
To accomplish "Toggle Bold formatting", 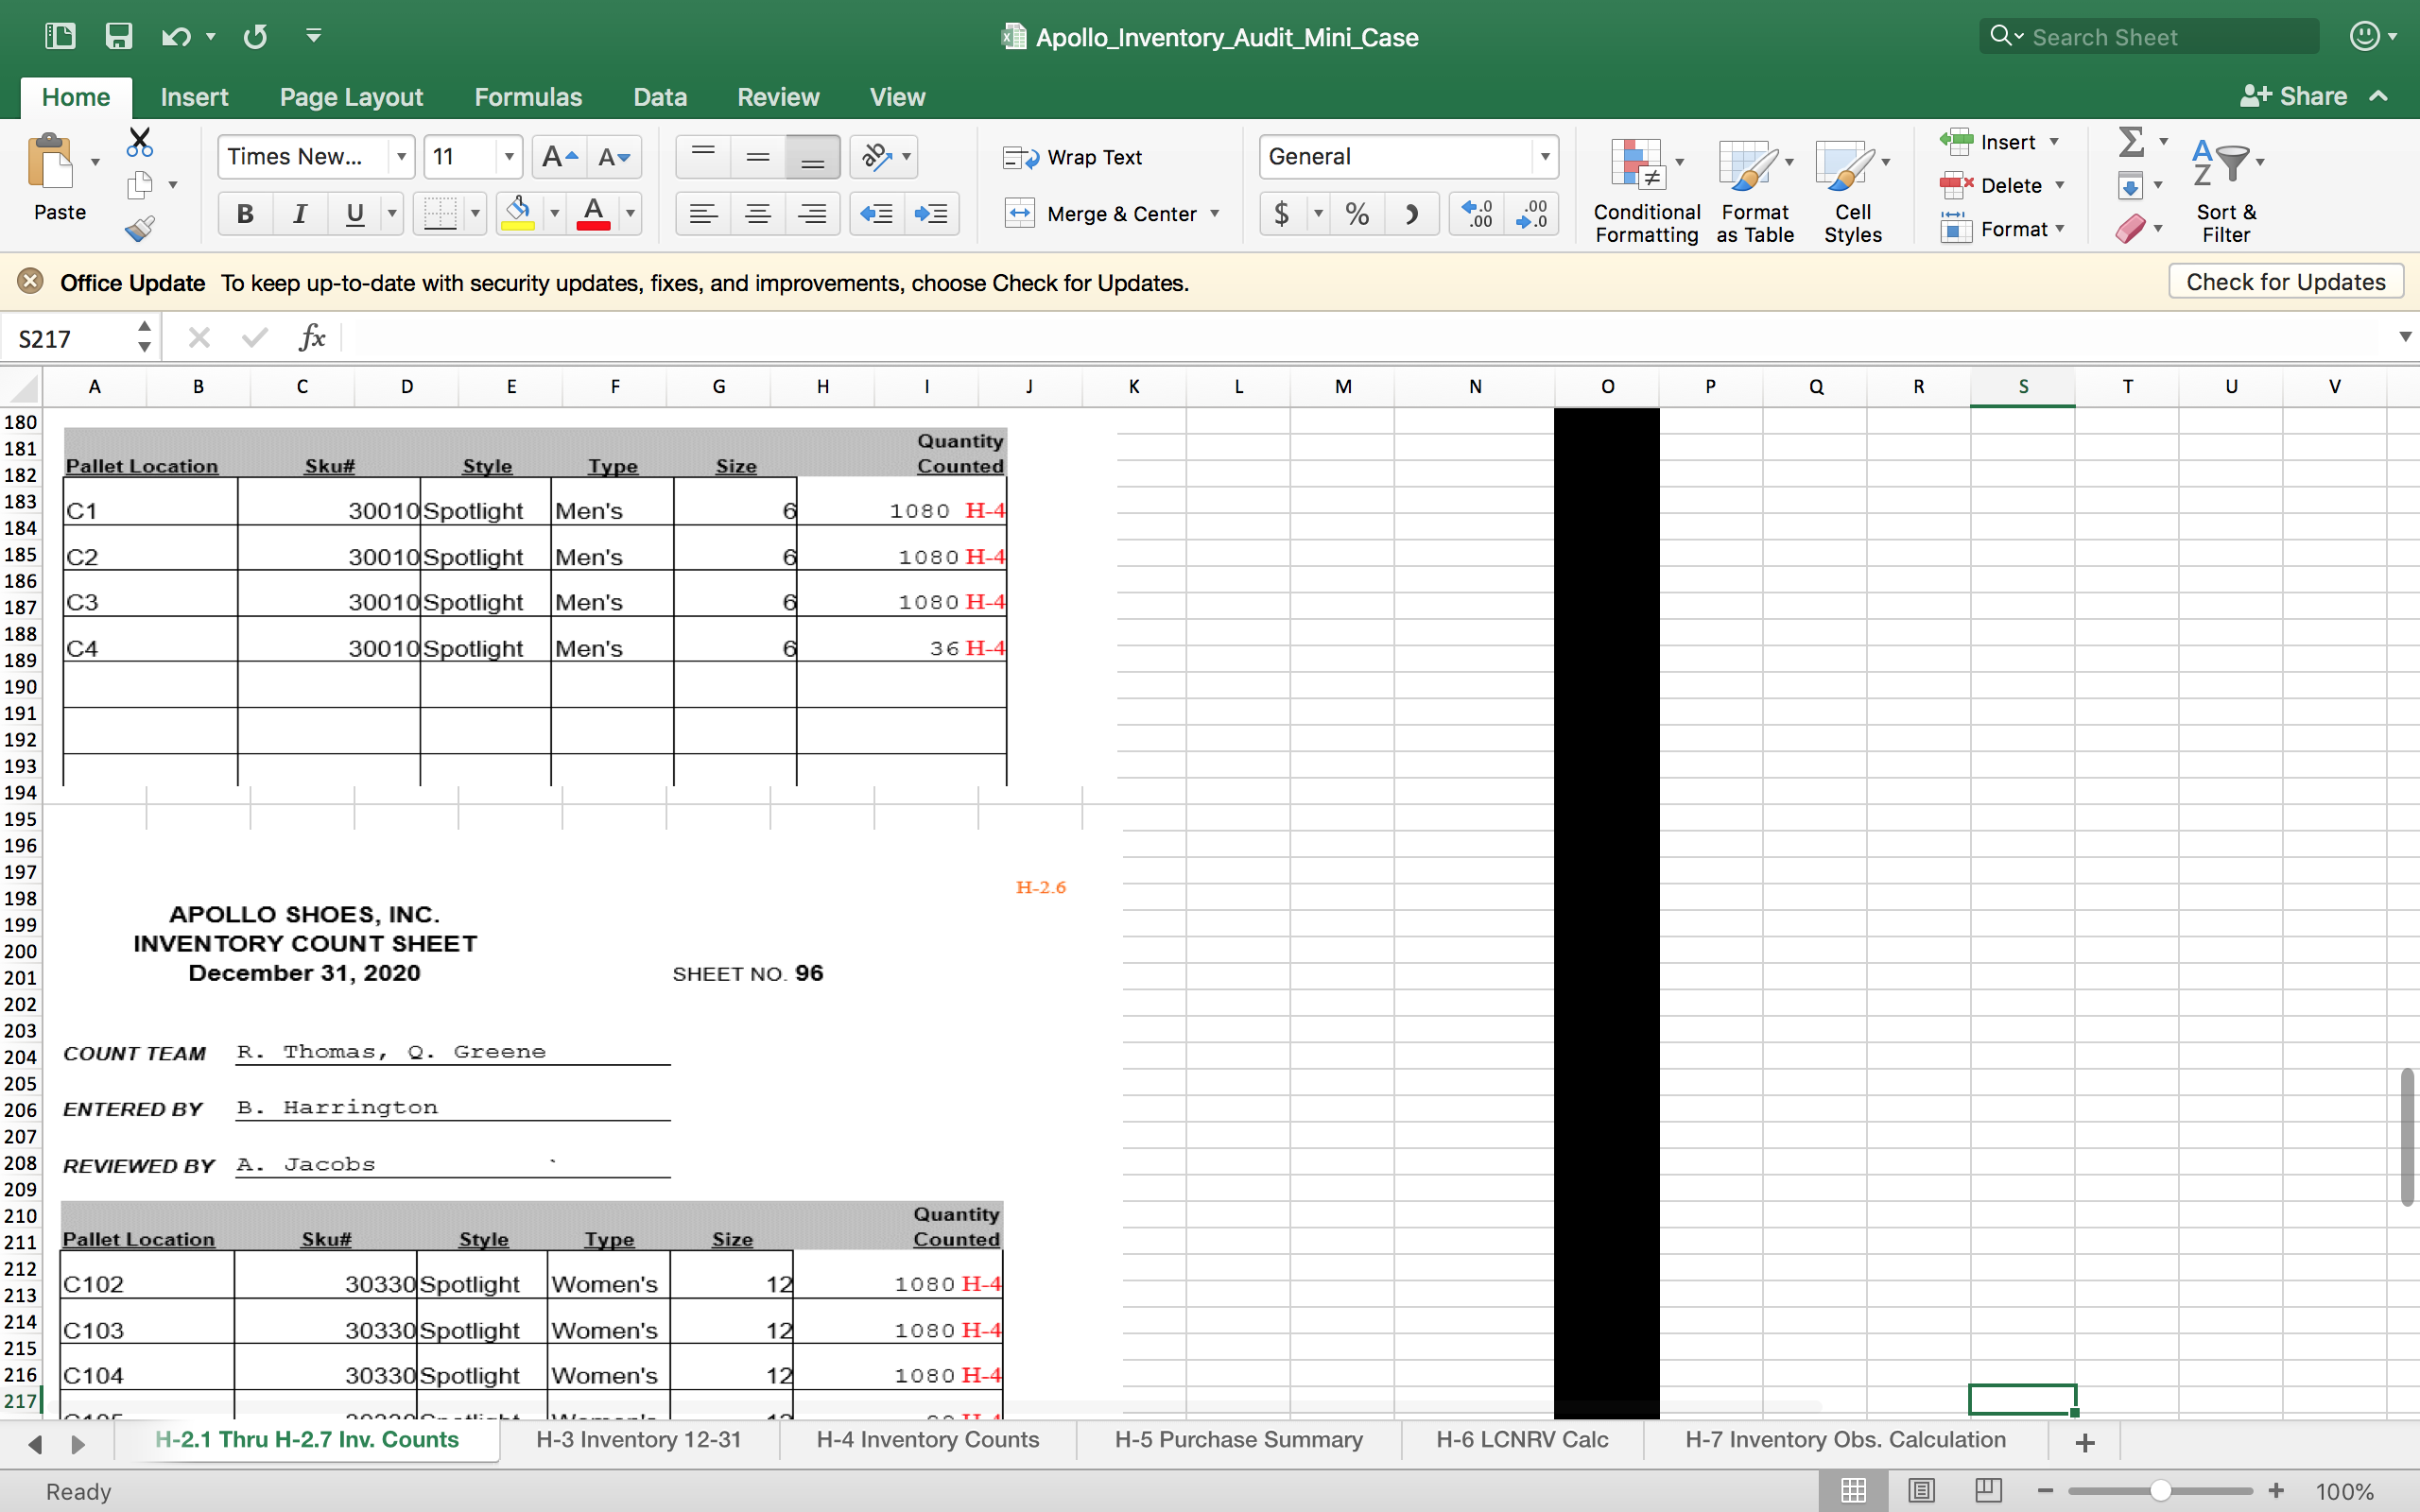I will pos(245,213).
